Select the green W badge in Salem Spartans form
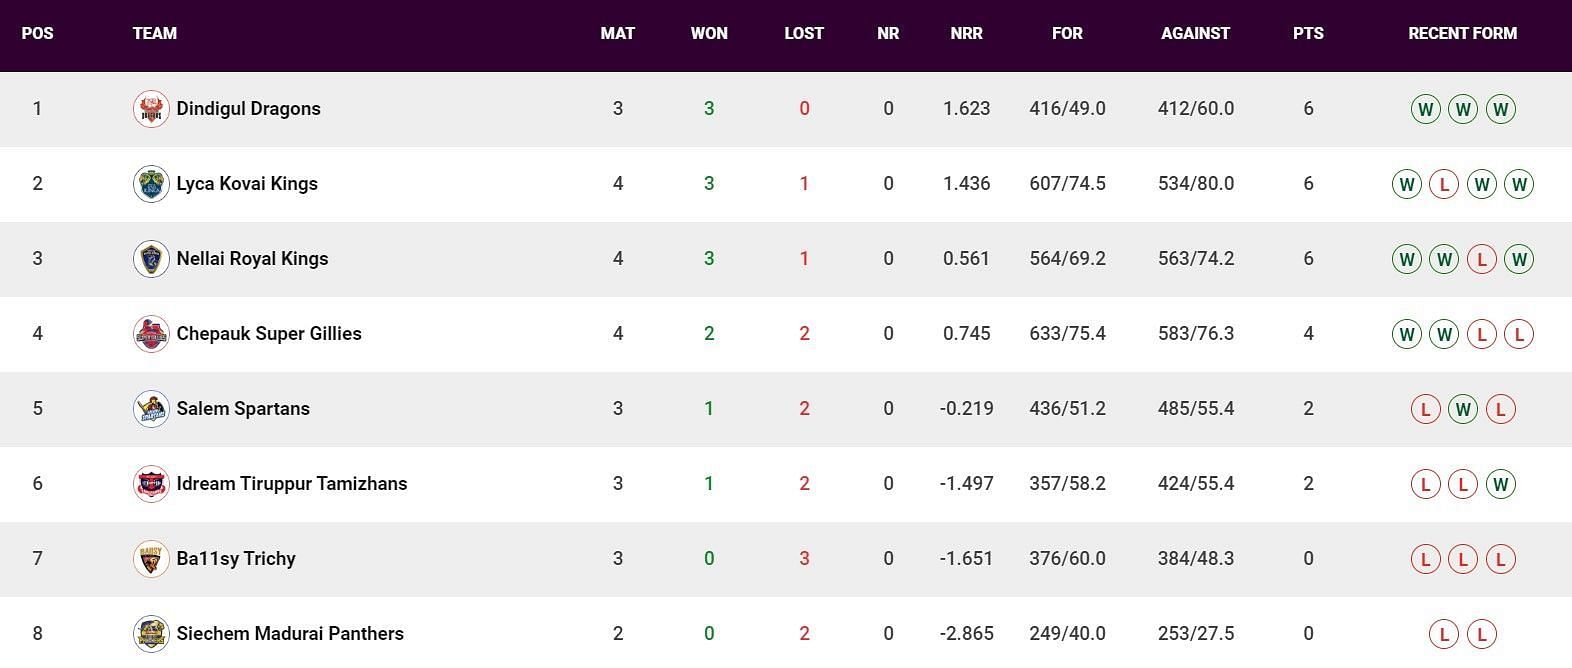Image resolution: width=1572 pixels, height=668 pixels. click(1462, 409)
